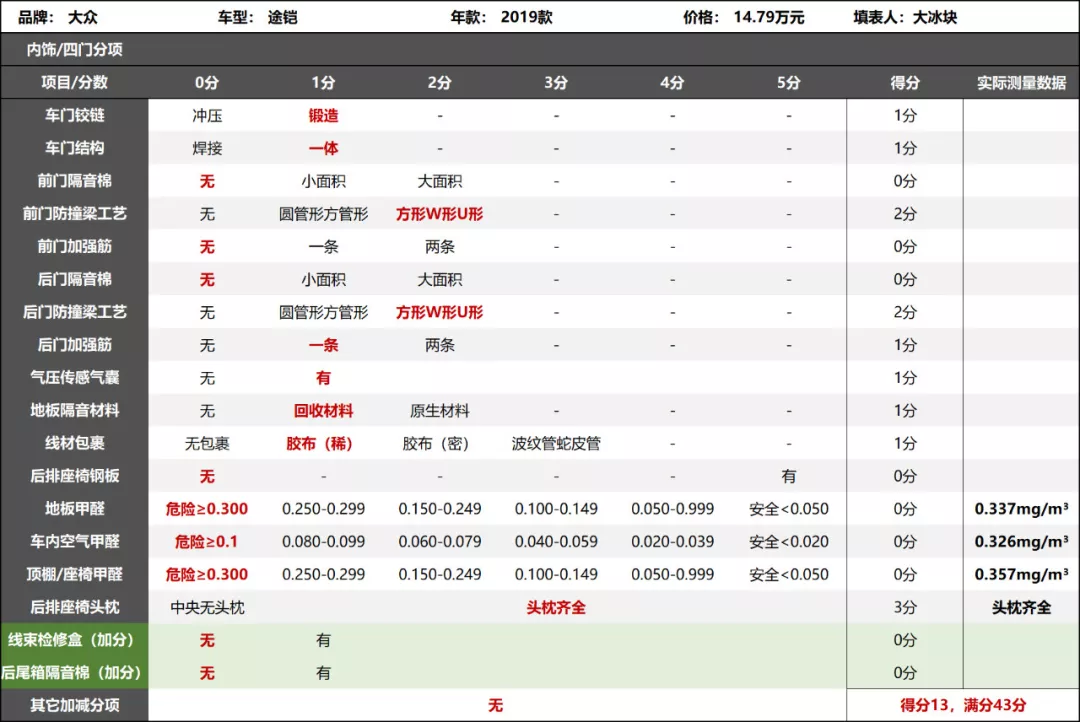Select the red "胶布（稀）" cell
1080x722 pixels.
(323, 443)
